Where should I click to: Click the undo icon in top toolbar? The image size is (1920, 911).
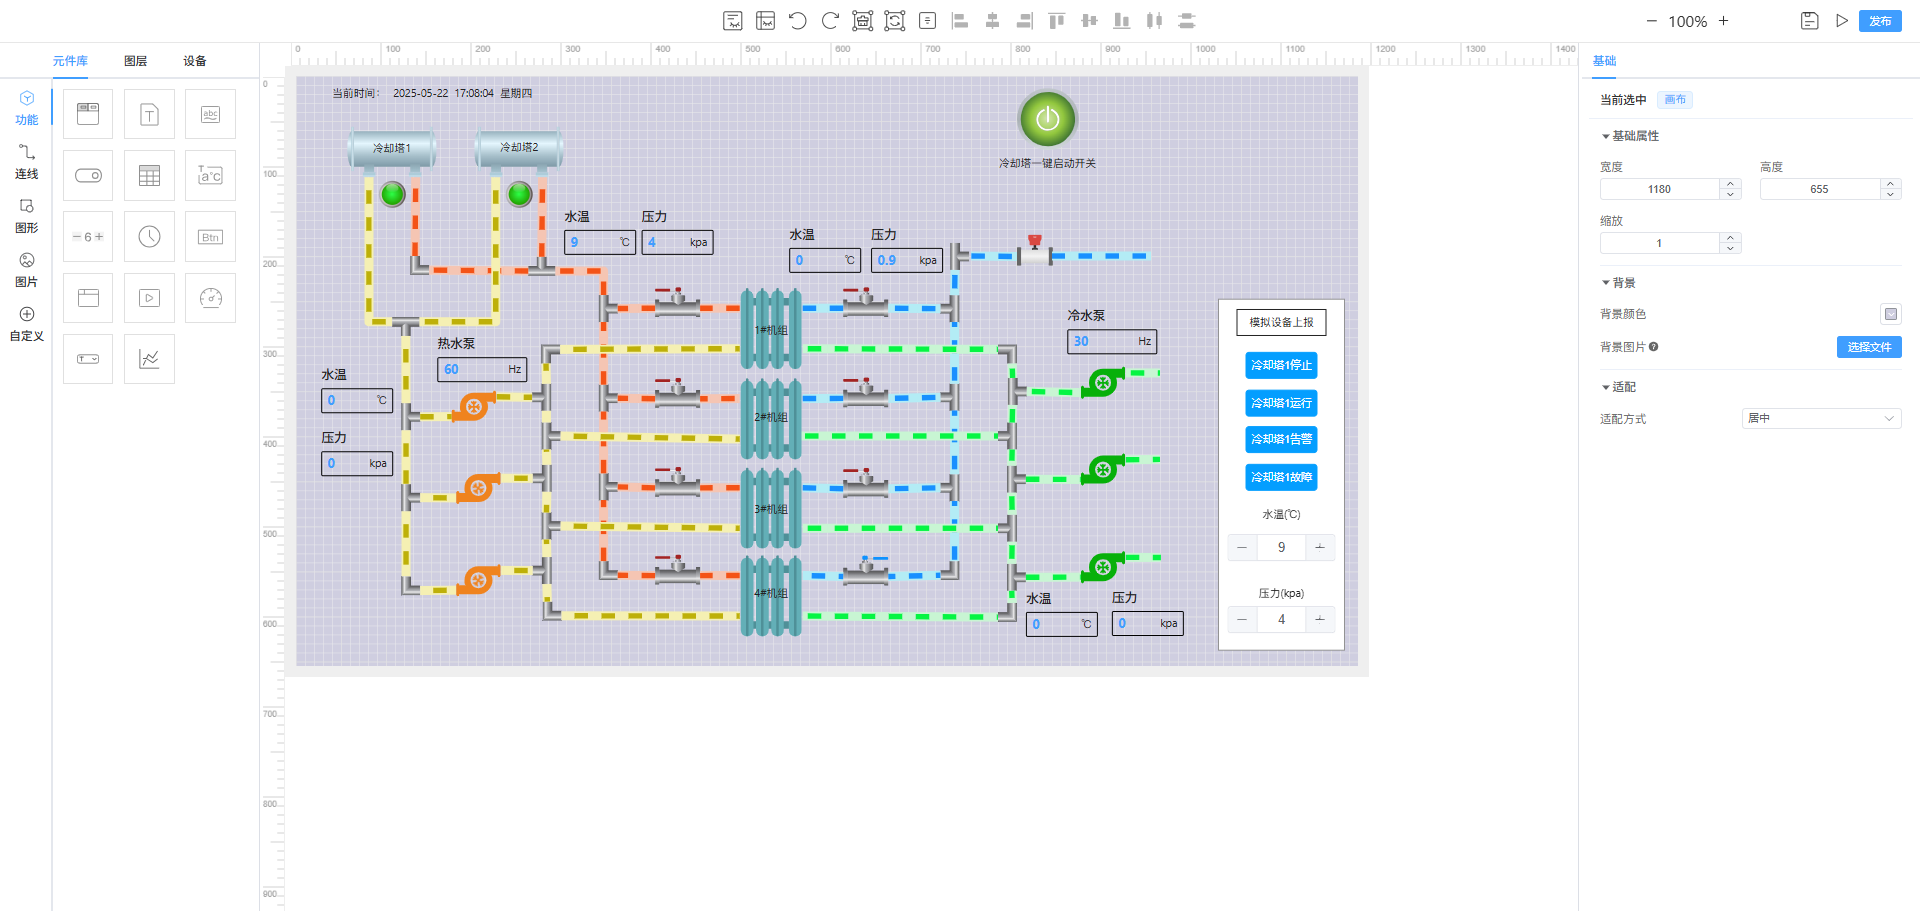point(797,21)
